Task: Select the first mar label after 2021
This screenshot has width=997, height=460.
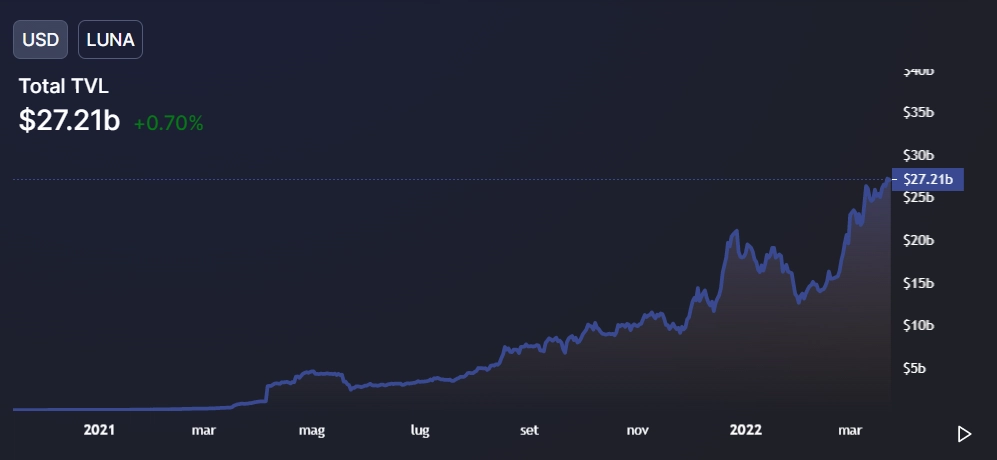Action: 204,431
